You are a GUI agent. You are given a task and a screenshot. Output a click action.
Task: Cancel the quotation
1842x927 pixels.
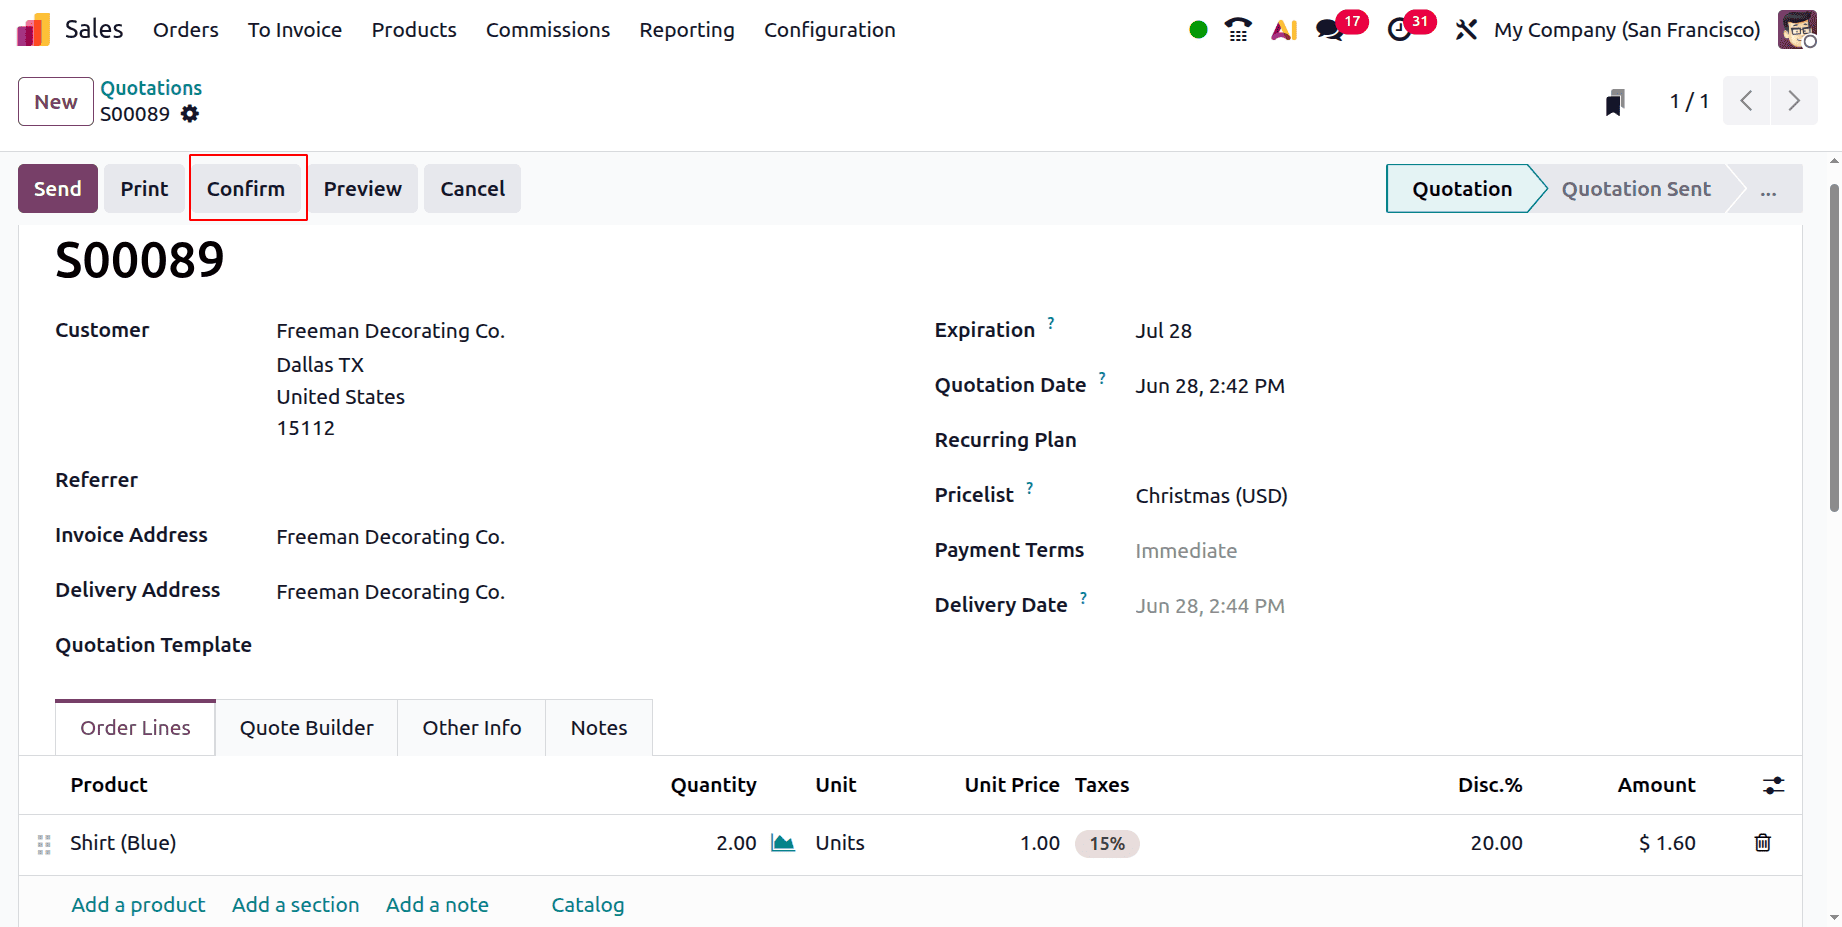tap(473, 189)
